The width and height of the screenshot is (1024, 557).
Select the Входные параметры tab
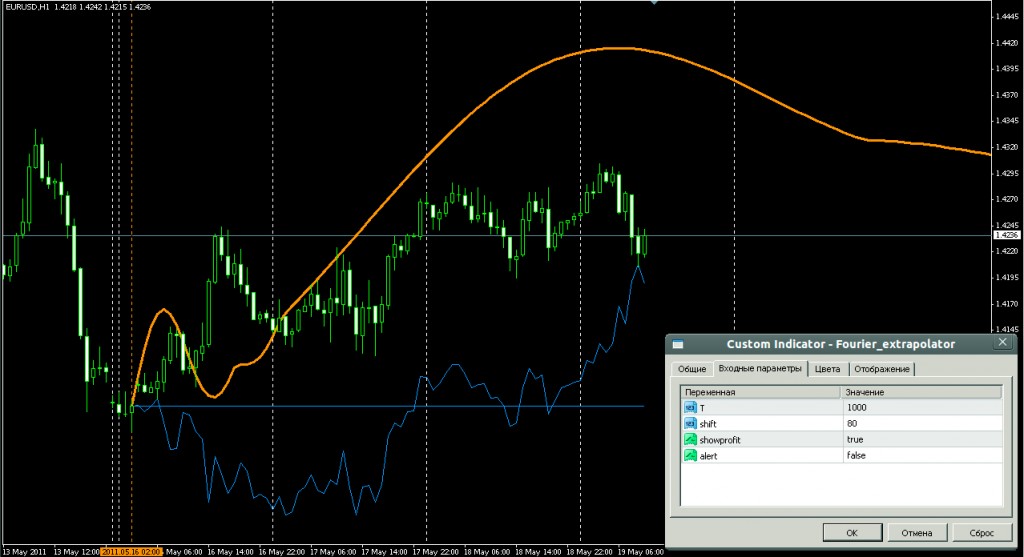tap(761, 369)
